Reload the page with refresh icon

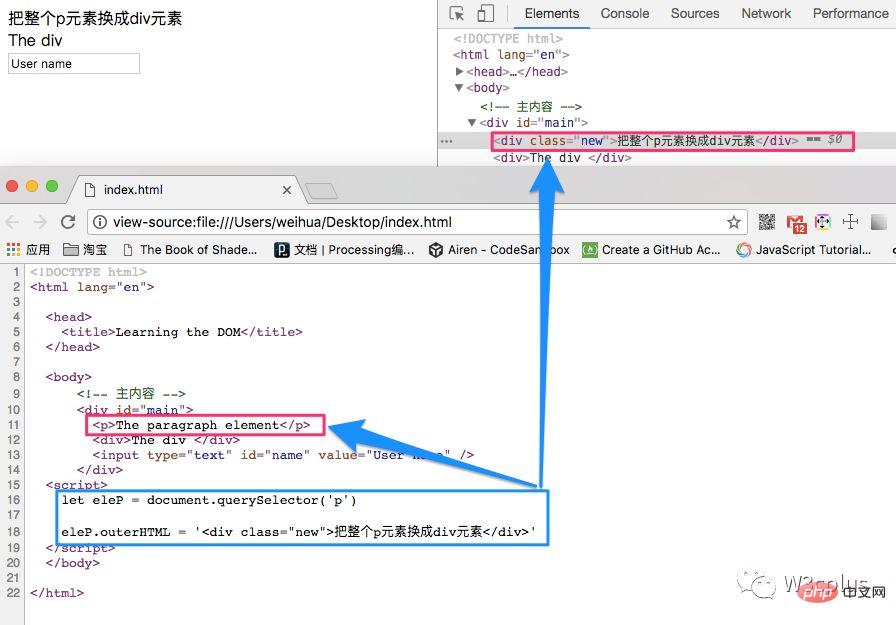click(x=69, y=222)
